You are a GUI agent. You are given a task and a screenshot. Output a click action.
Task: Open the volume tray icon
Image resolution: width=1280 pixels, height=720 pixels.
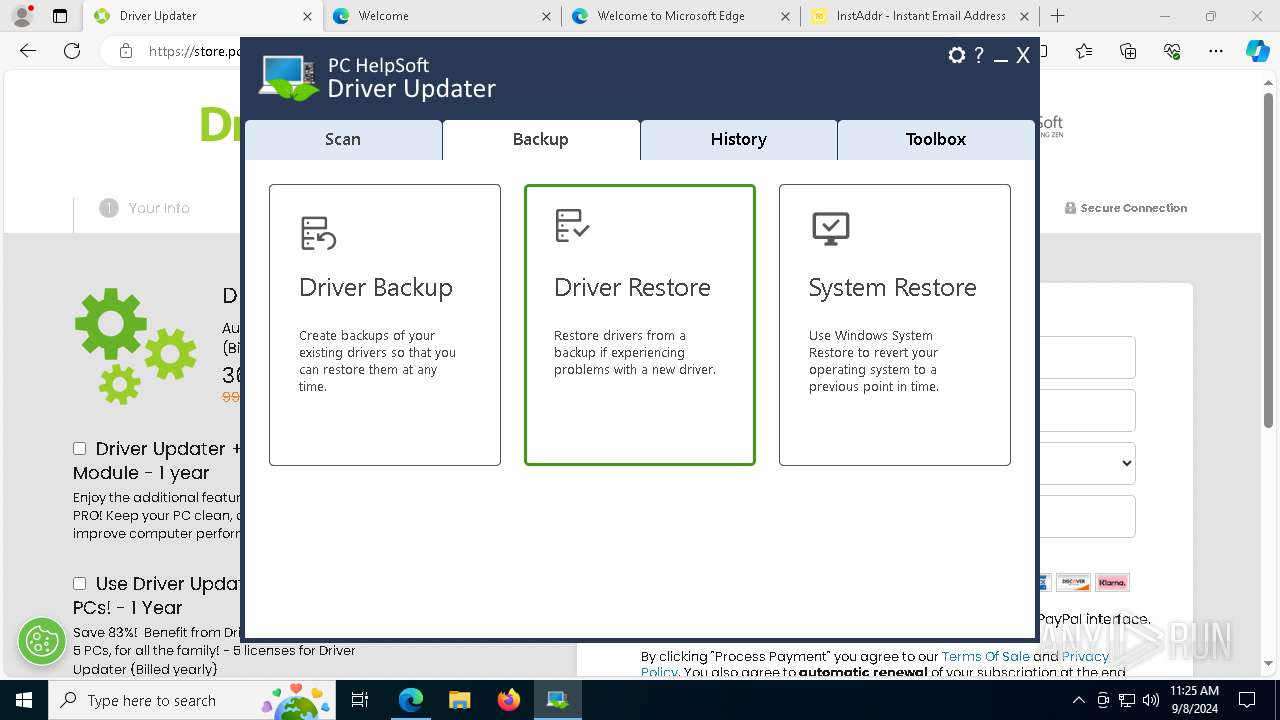pyautogui.click(x=1150, y=700)
